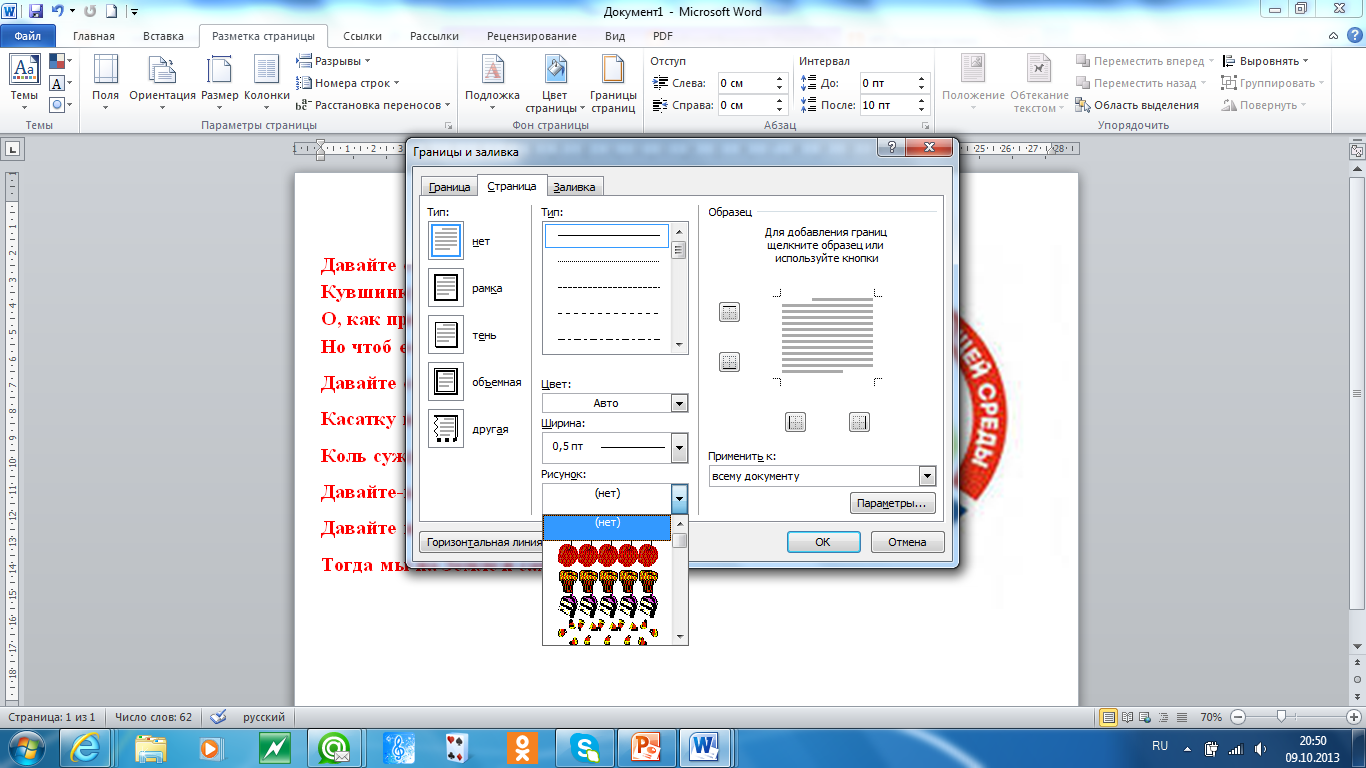The width and height of the screenshot is (1366, 768).
Task: Switch to the Граница tab
Action: (x=449, y=187)
